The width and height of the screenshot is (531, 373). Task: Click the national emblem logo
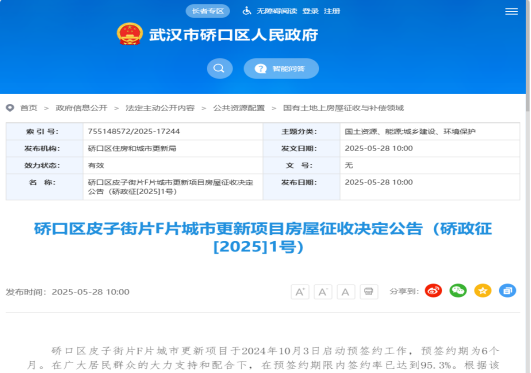coord(129,34)
